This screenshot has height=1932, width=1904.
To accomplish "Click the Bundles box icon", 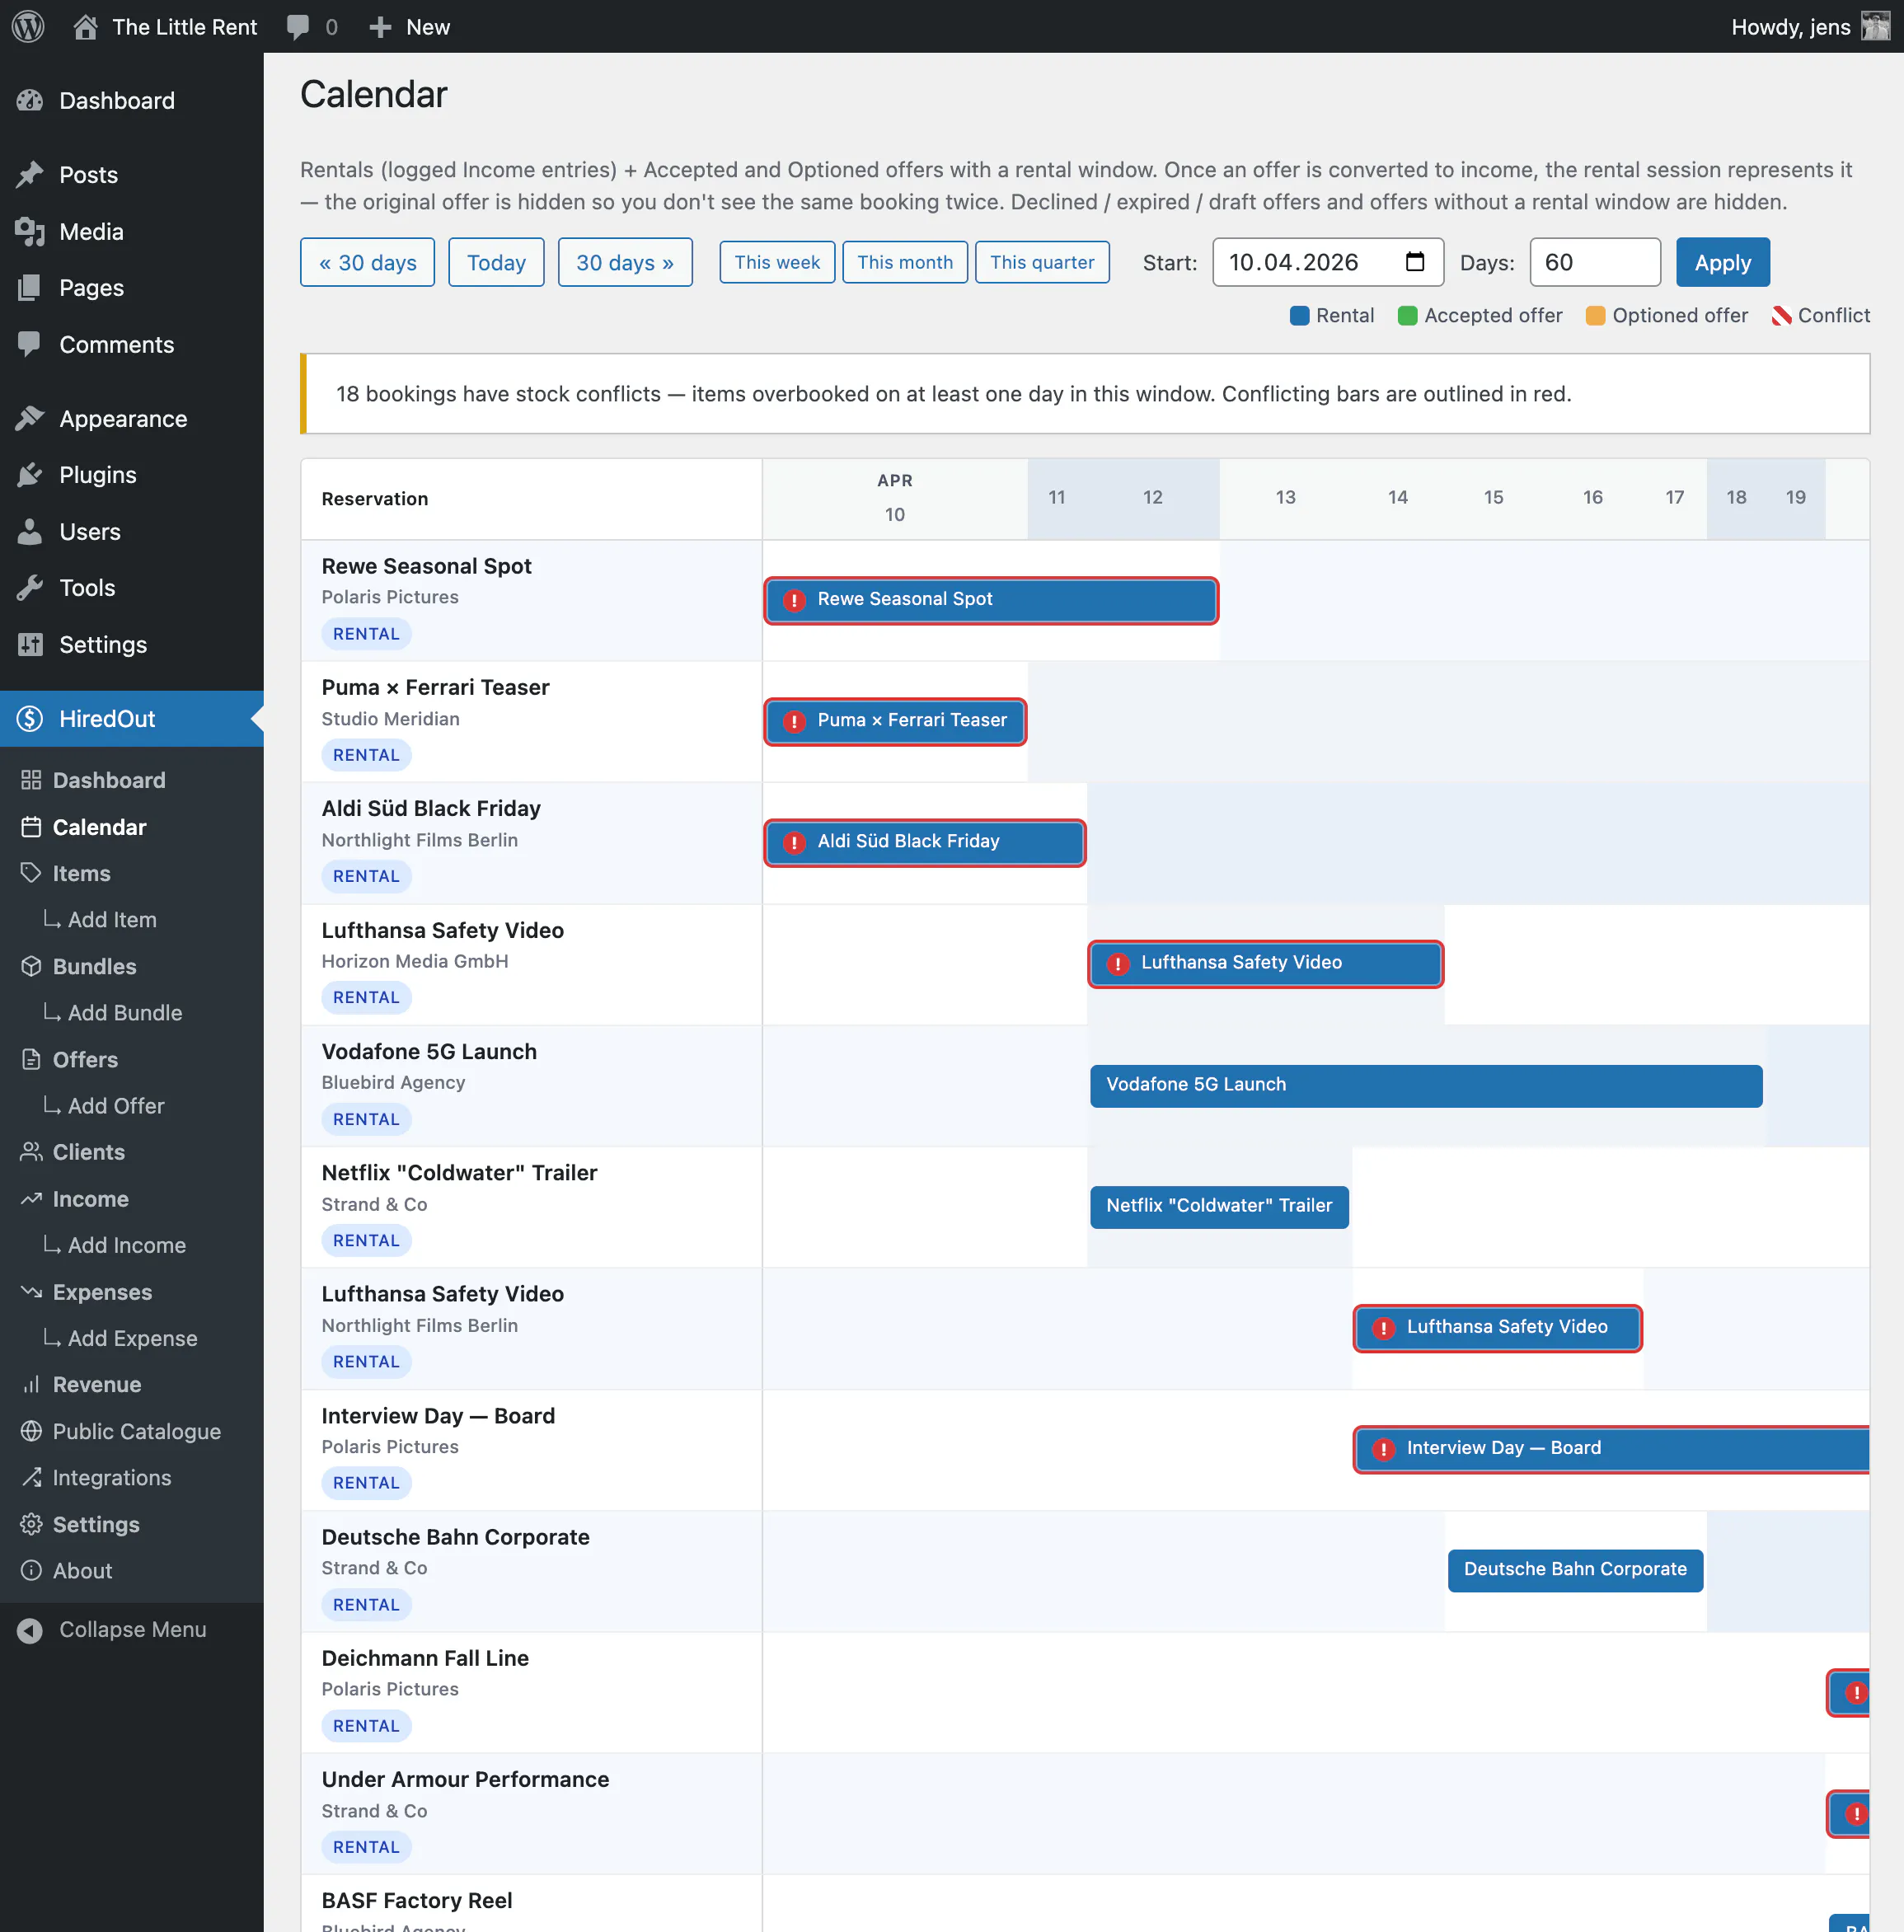I will tap(31, 966).
